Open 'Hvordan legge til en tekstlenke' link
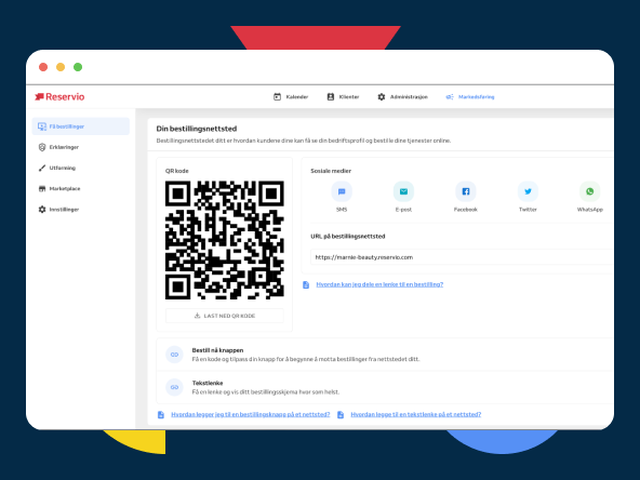 click(416, 414)
